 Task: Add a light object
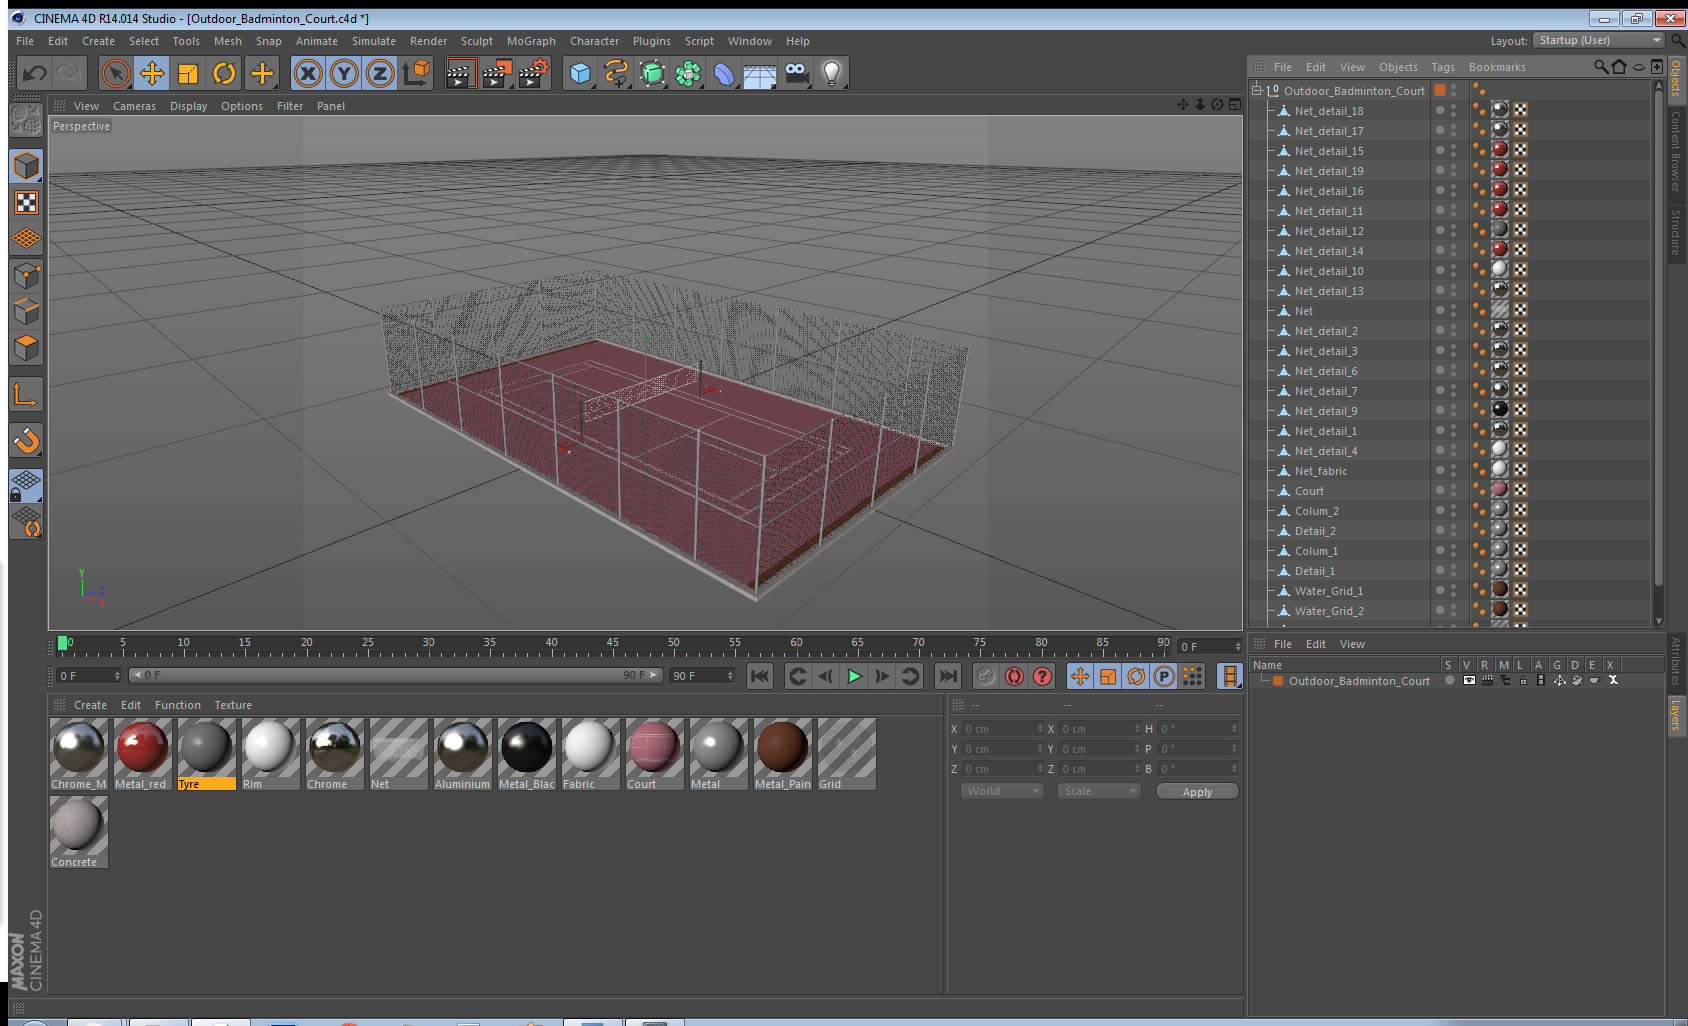[832, 73]
